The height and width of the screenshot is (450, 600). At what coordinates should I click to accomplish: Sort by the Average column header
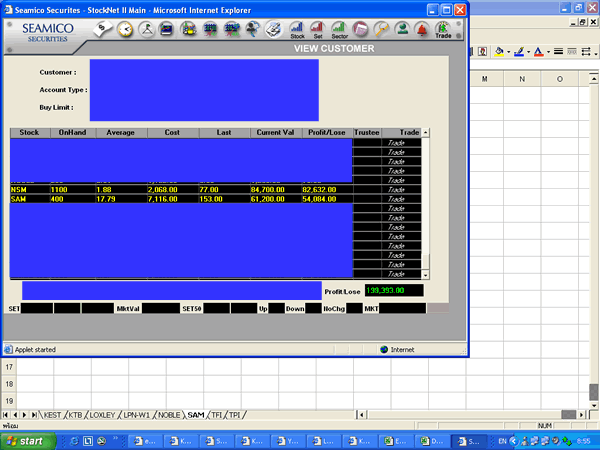(121, 132)
